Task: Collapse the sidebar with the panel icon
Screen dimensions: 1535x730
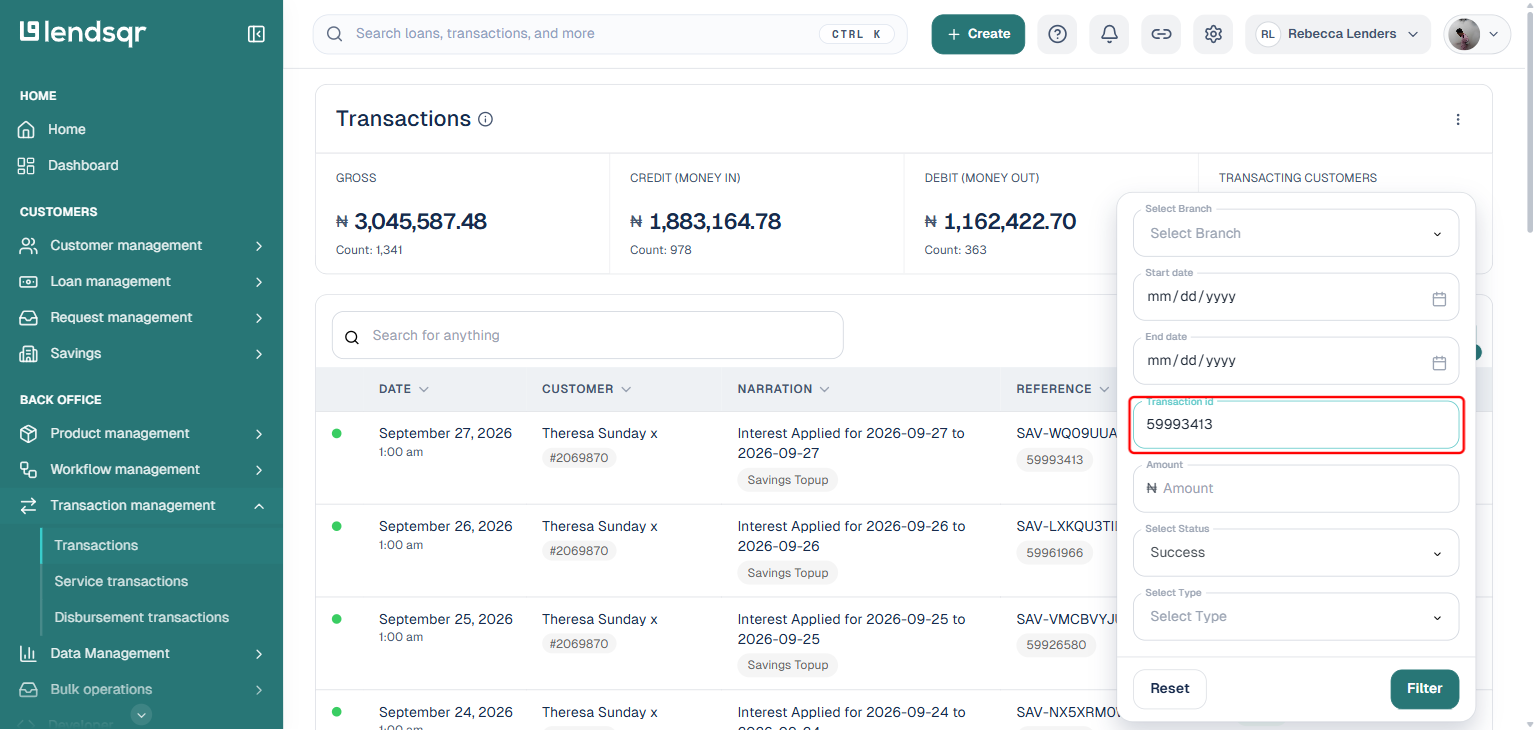Action: 256,34
